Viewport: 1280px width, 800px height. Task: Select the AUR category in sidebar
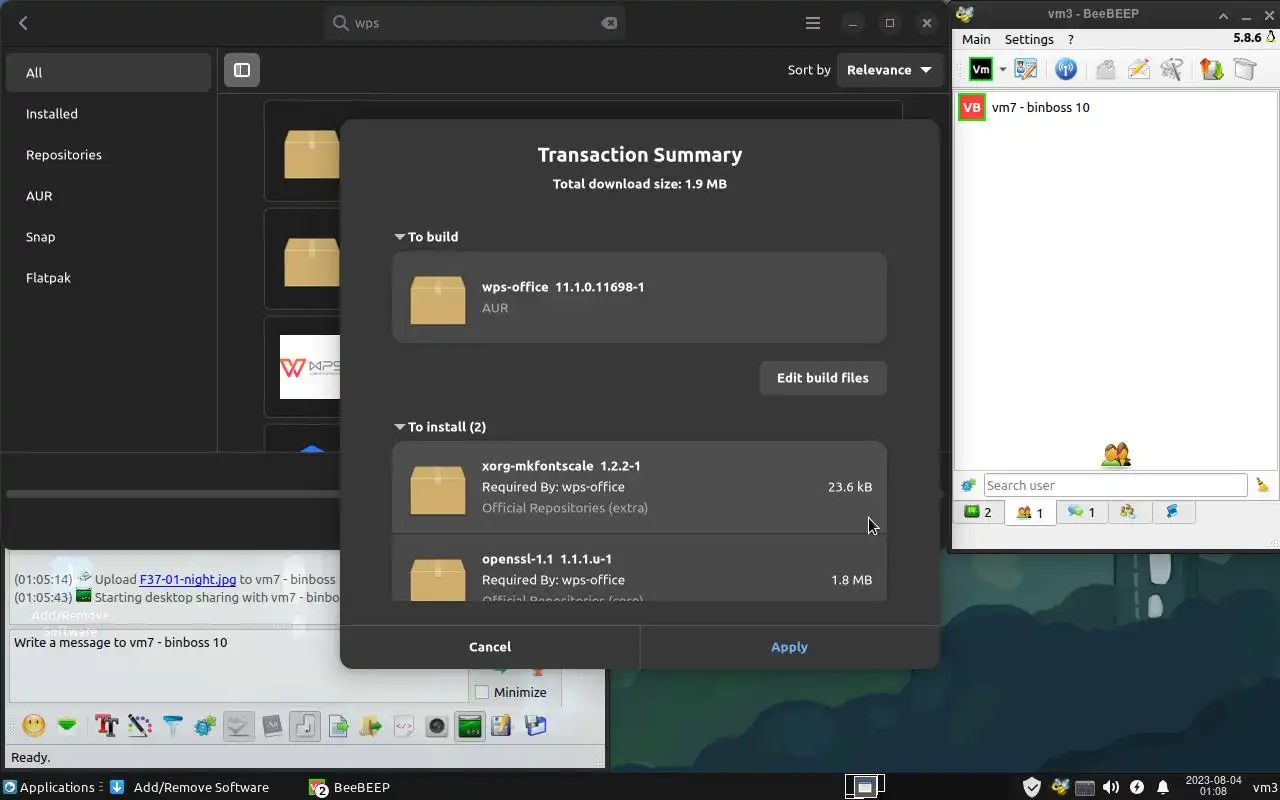tap(108, 196)
